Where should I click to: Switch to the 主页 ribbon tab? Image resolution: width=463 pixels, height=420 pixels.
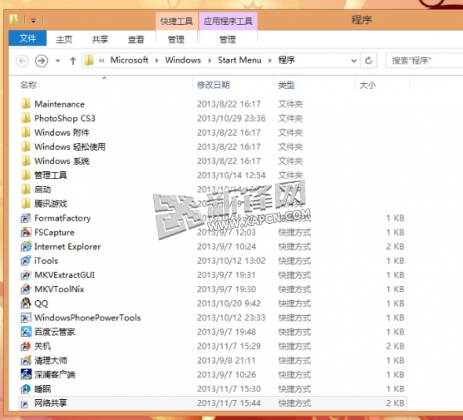64,39
